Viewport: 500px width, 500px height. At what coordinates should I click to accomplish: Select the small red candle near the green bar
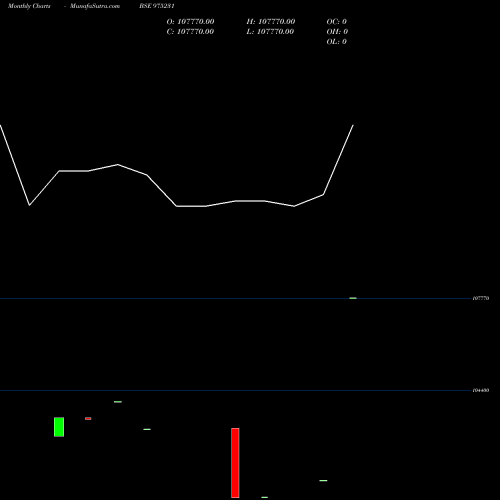point(88,419)
